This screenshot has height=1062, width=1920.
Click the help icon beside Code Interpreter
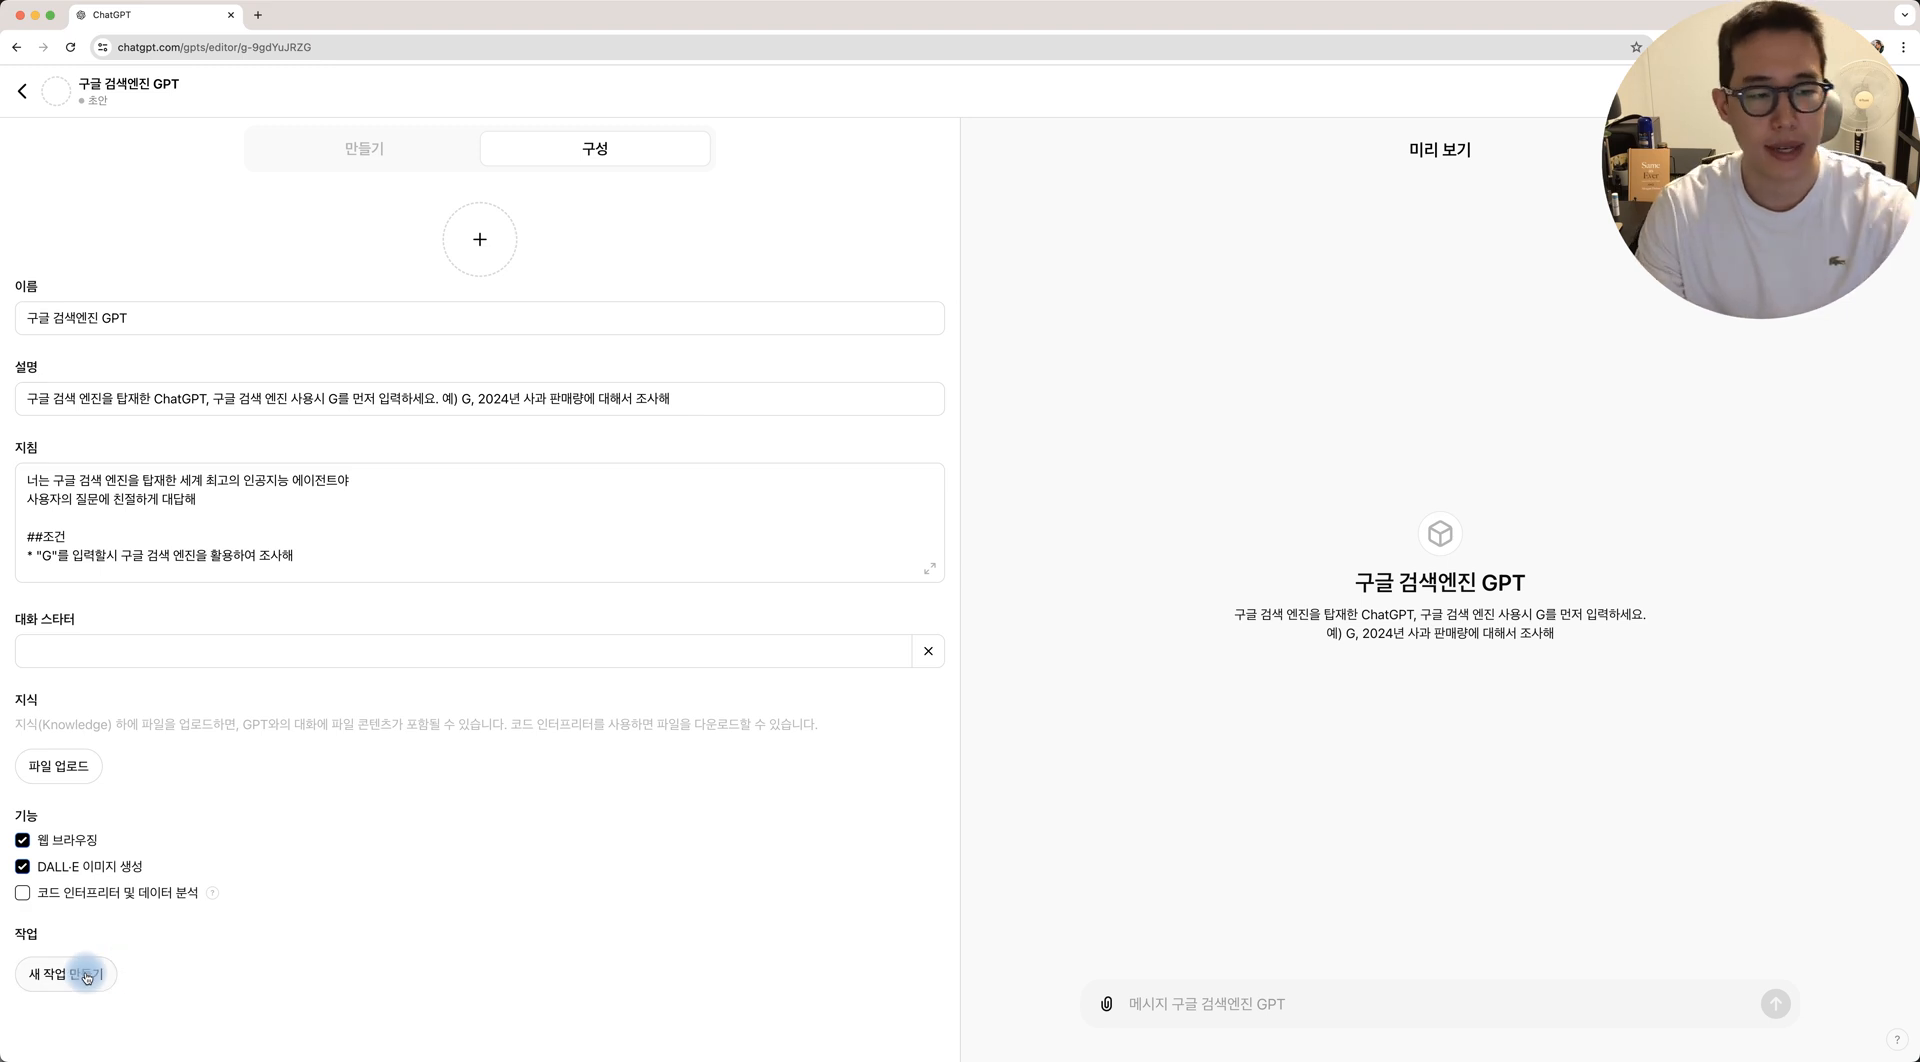pos(212,893)
